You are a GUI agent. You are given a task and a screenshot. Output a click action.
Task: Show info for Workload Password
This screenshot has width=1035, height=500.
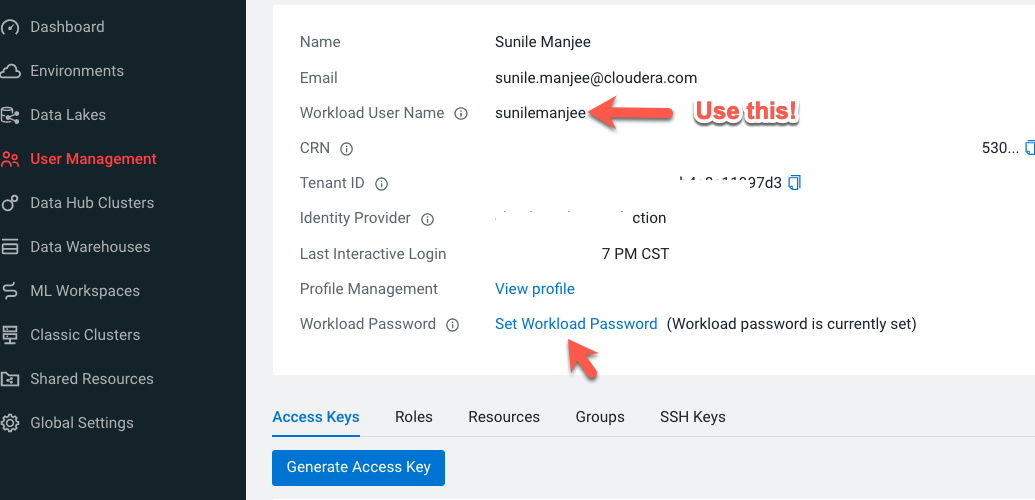tap(453, 325)
